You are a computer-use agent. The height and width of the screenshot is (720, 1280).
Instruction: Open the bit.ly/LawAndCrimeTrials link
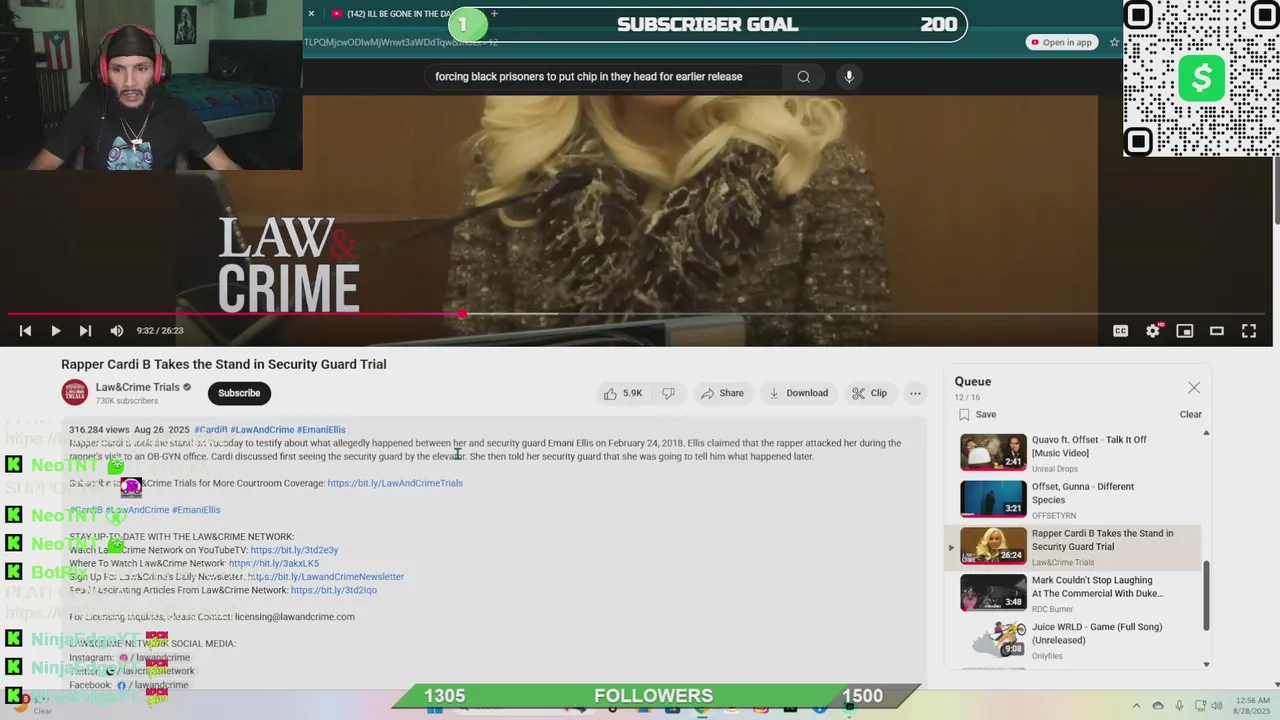tap(395, 483)
